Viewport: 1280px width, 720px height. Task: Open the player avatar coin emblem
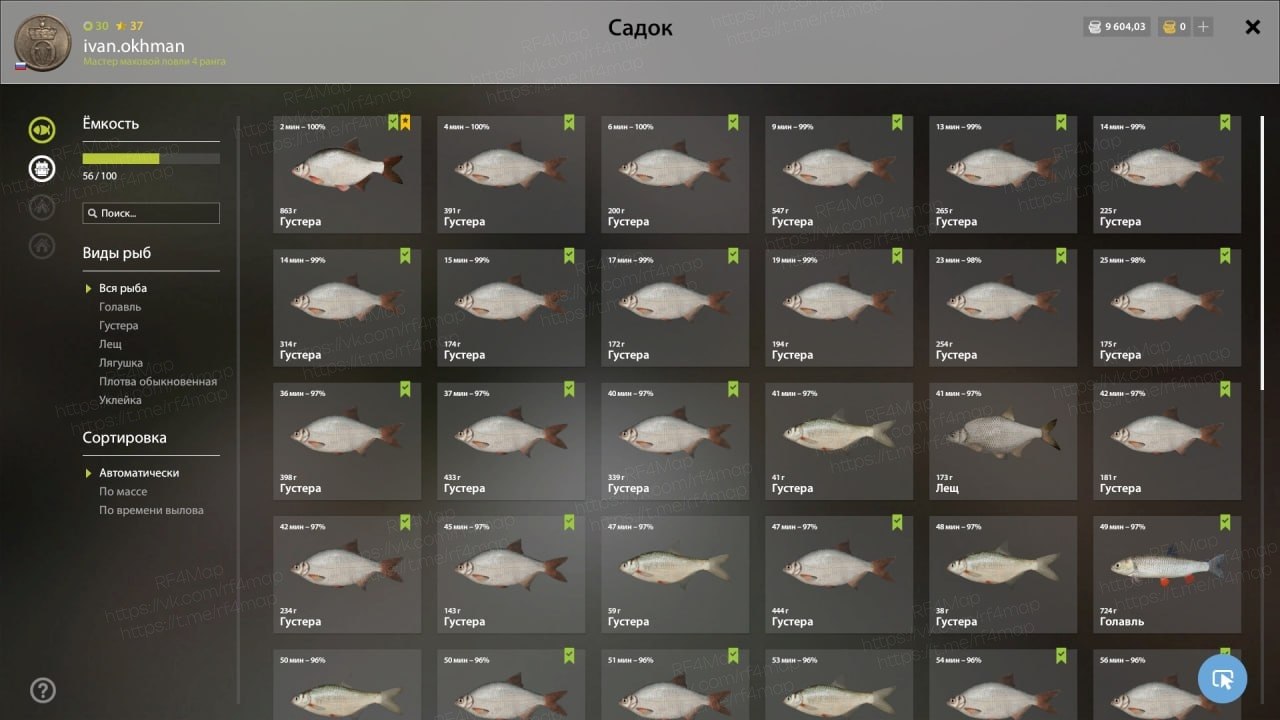(43, 43)
